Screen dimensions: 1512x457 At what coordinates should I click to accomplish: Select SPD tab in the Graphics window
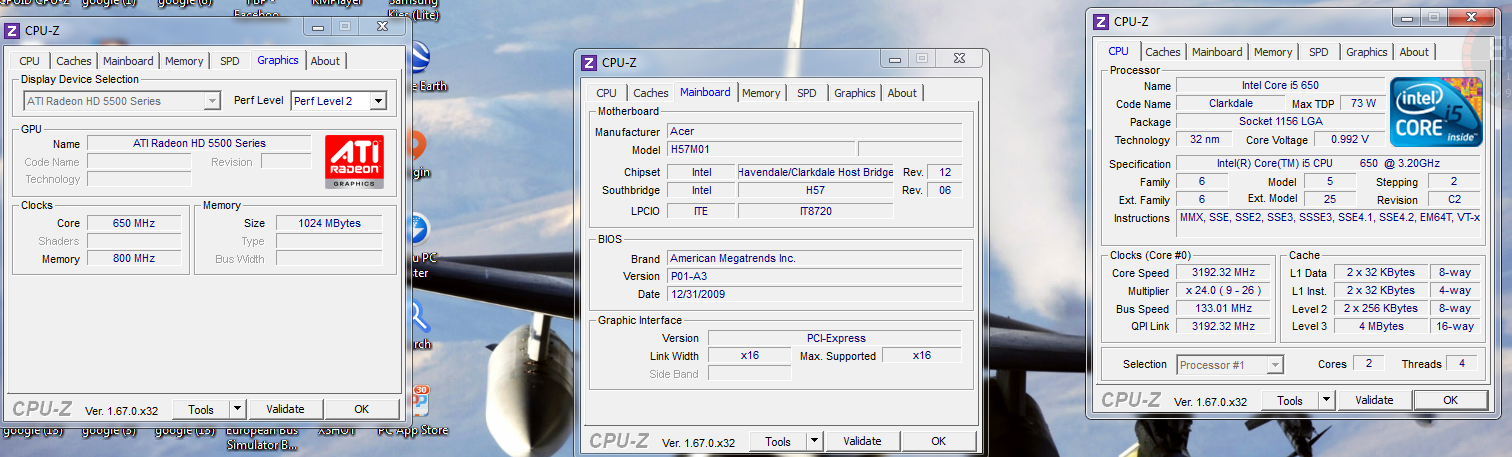230,61
